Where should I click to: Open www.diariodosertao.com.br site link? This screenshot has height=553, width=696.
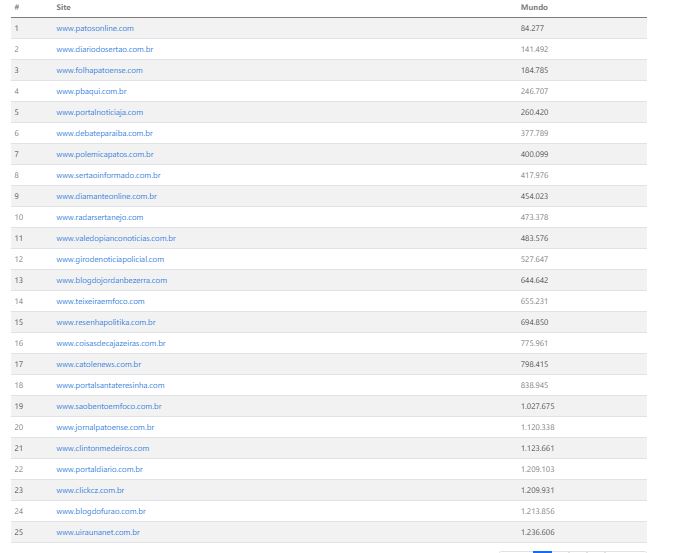pos(105,49)
